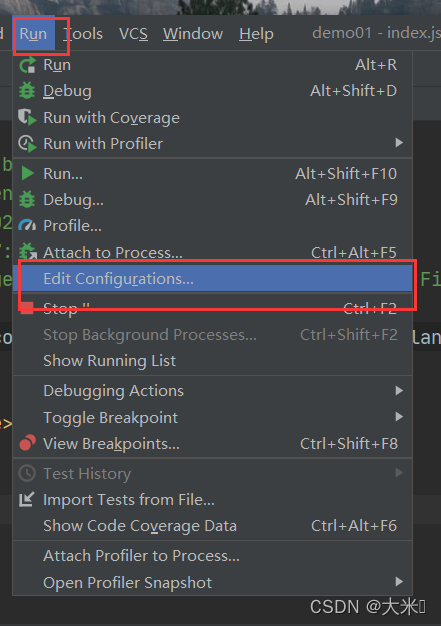This screenshot has width=441, height=626.
Task: Expand the Open Profiler Snapshot submenu arrow
Action: [399, 582]
